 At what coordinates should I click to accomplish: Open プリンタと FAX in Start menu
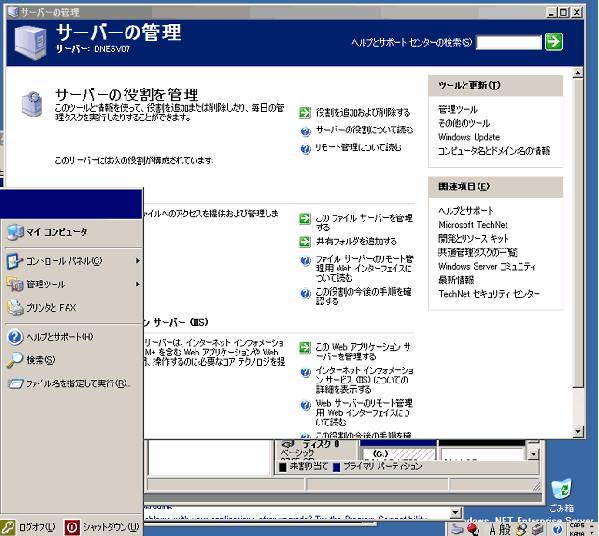[72, 308]
